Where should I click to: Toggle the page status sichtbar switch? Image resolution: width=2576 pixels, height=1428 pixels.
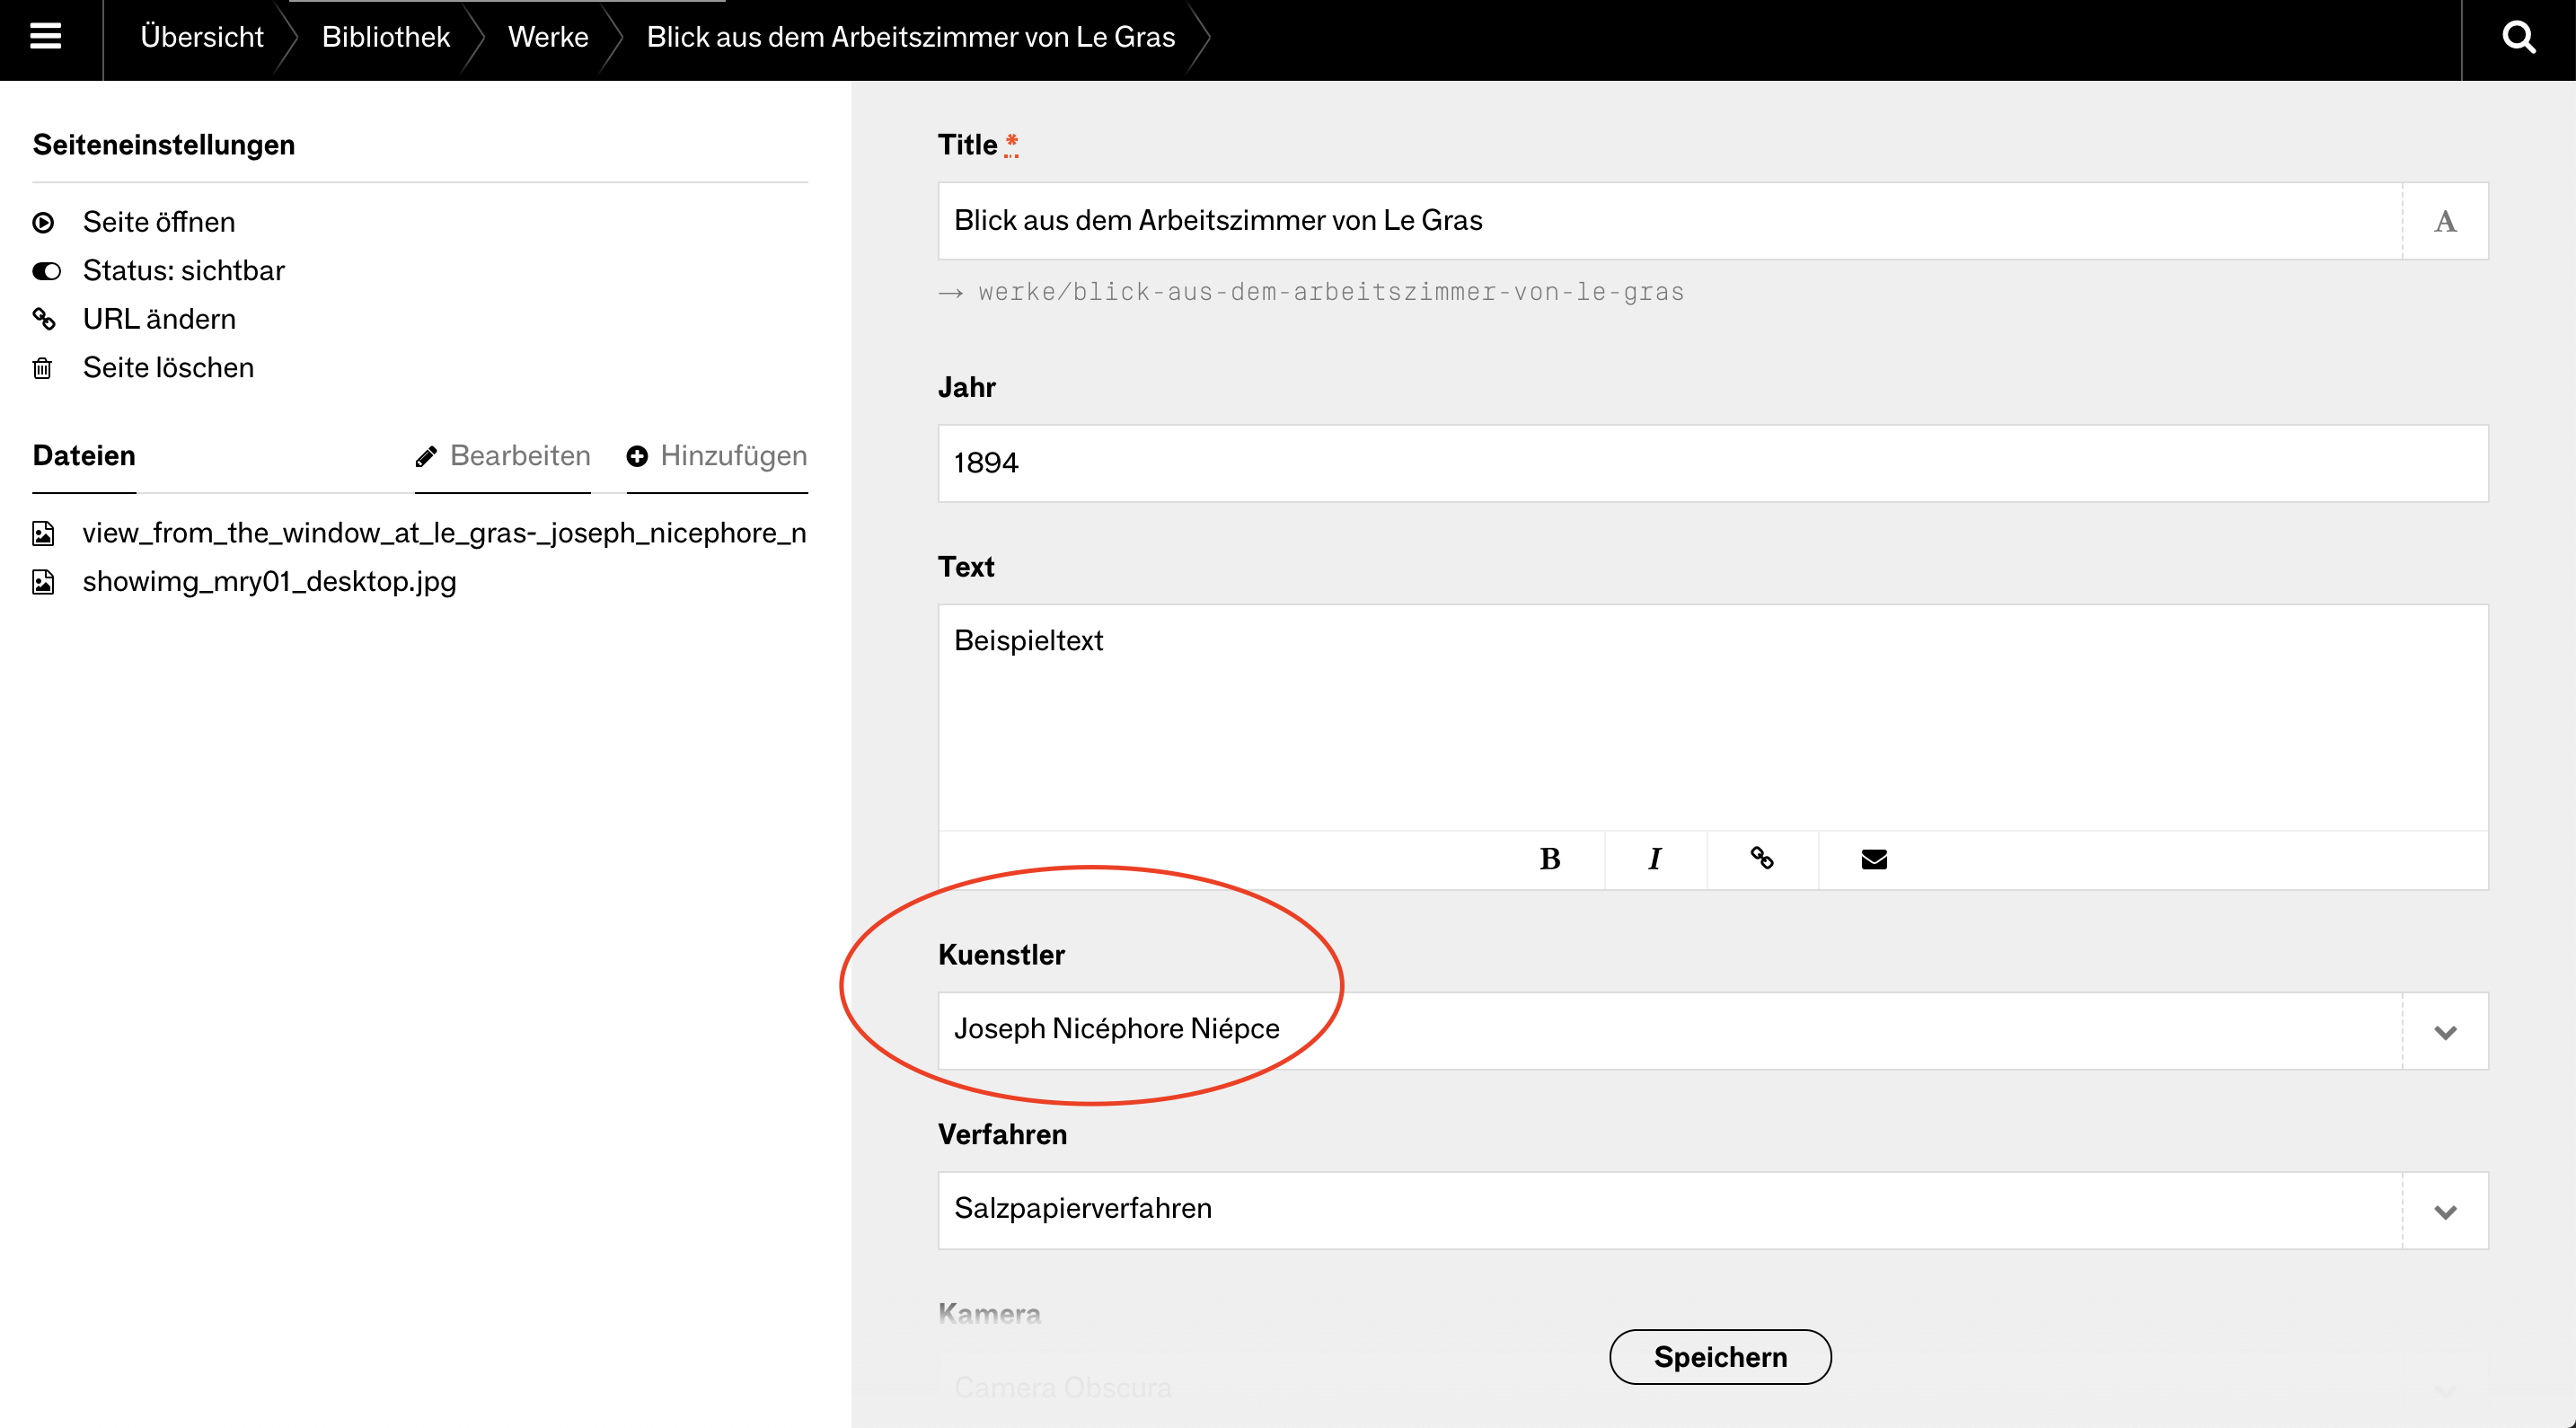click(46, 271)
